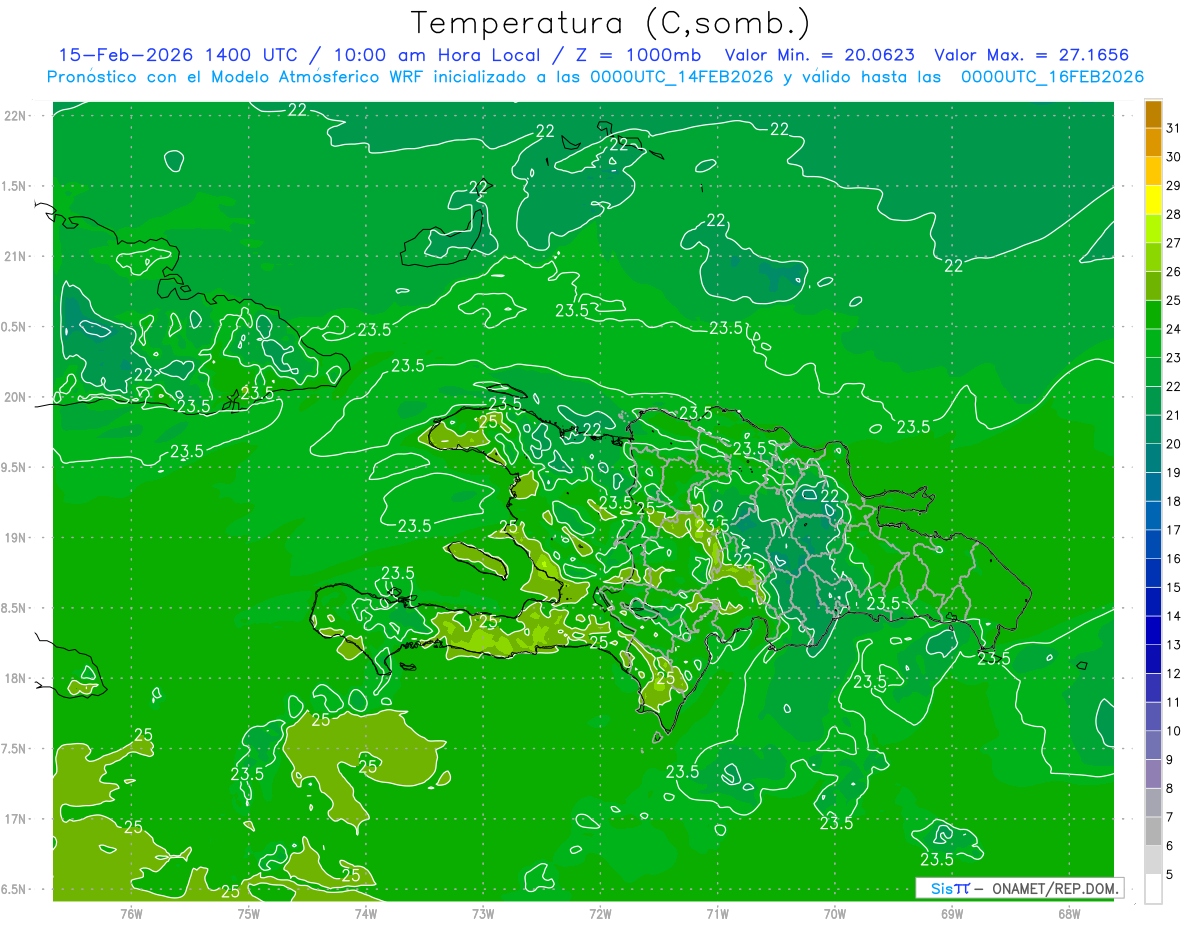Click the 73W longitude axis label
This screenshot has width=1200, height=927.
[x=483, y=914]
